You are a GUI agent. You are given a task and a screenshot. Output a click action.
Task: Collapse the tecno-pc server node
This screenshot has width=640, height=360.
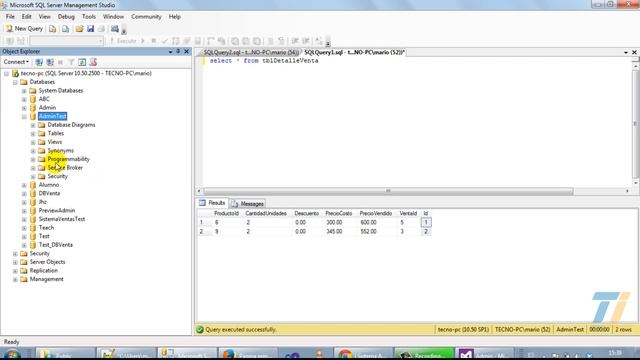[x=7, y=73]
